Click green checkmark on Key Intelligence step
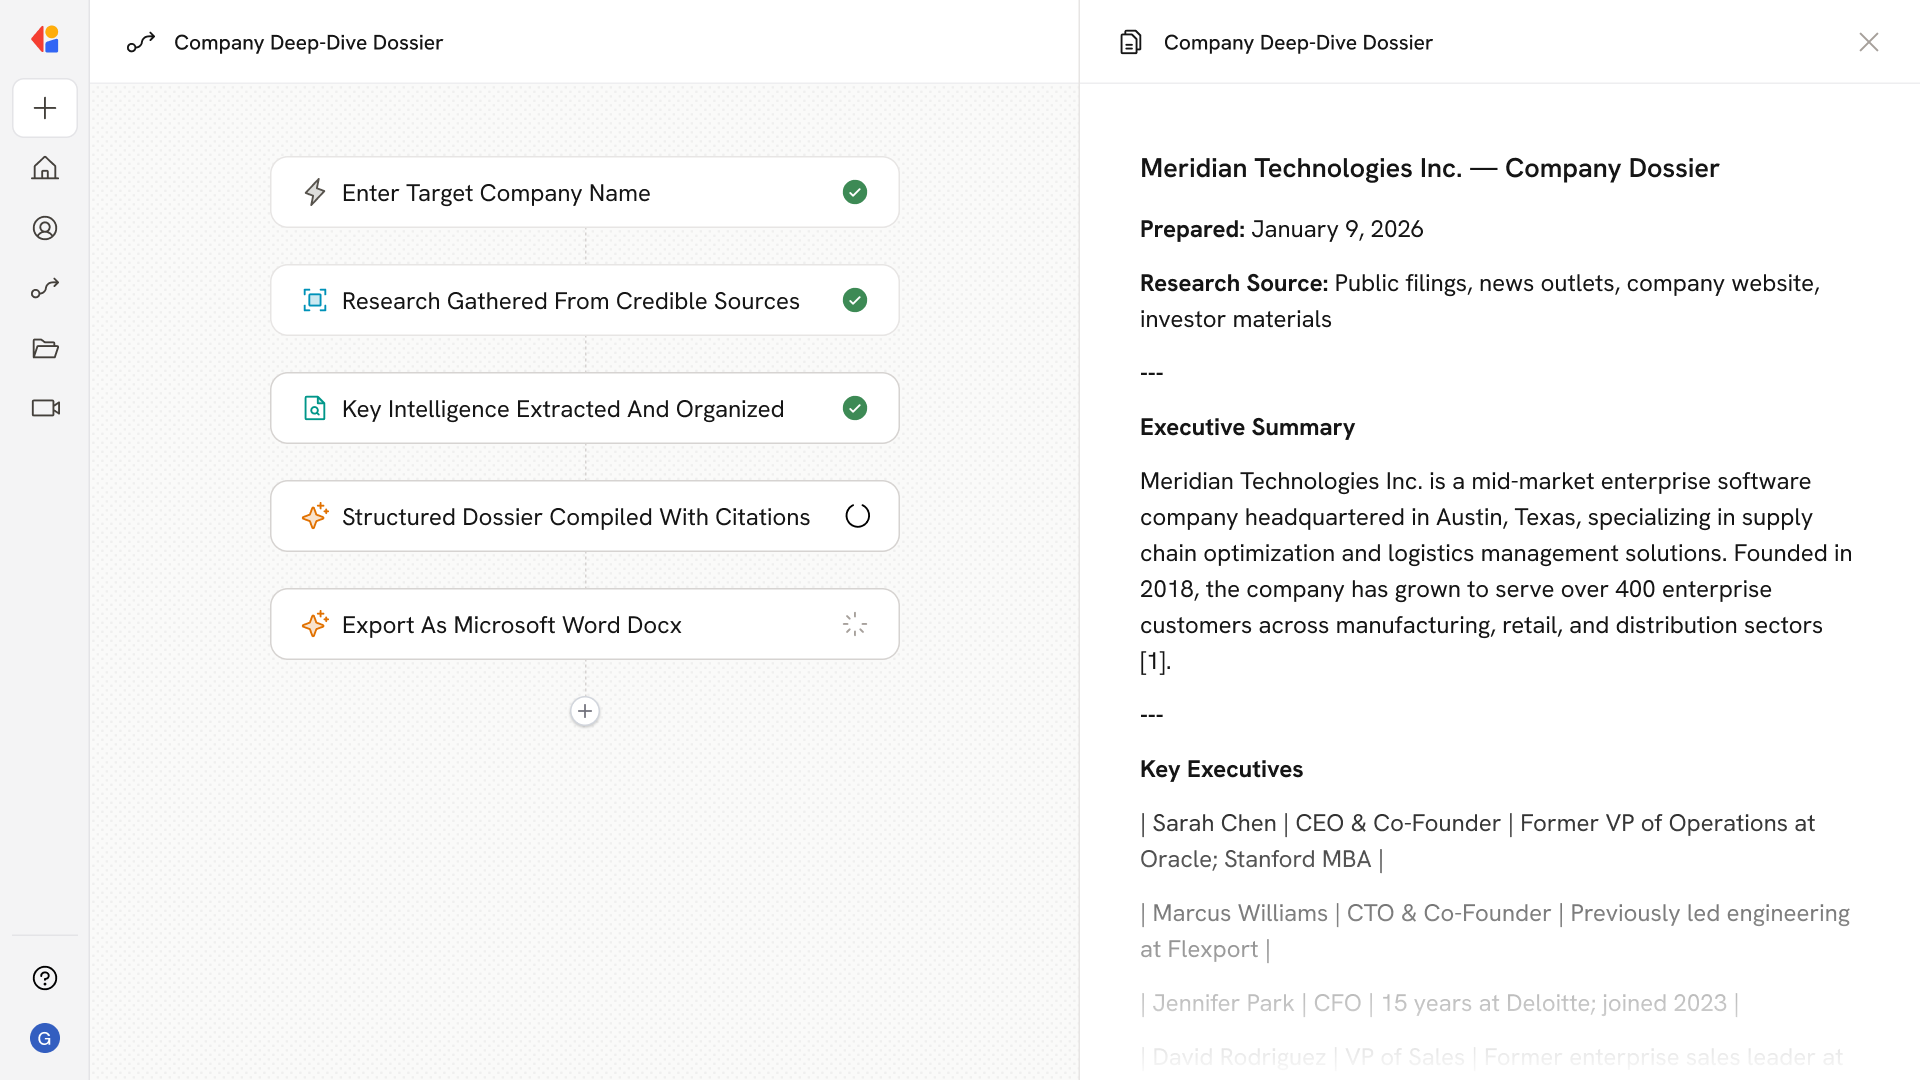 [x=854, y=408]
